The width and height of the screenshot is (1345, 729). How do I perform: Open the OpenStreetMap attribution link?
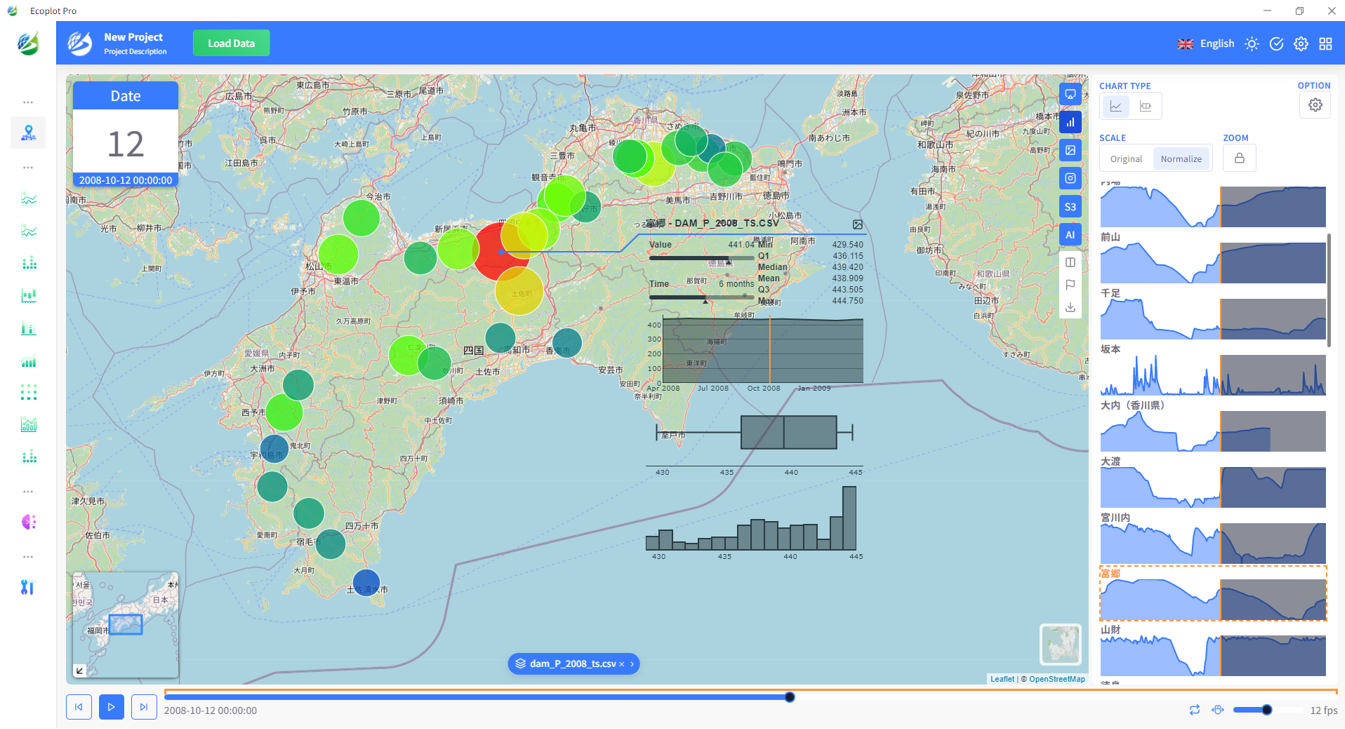click(x=1057, y=679)
